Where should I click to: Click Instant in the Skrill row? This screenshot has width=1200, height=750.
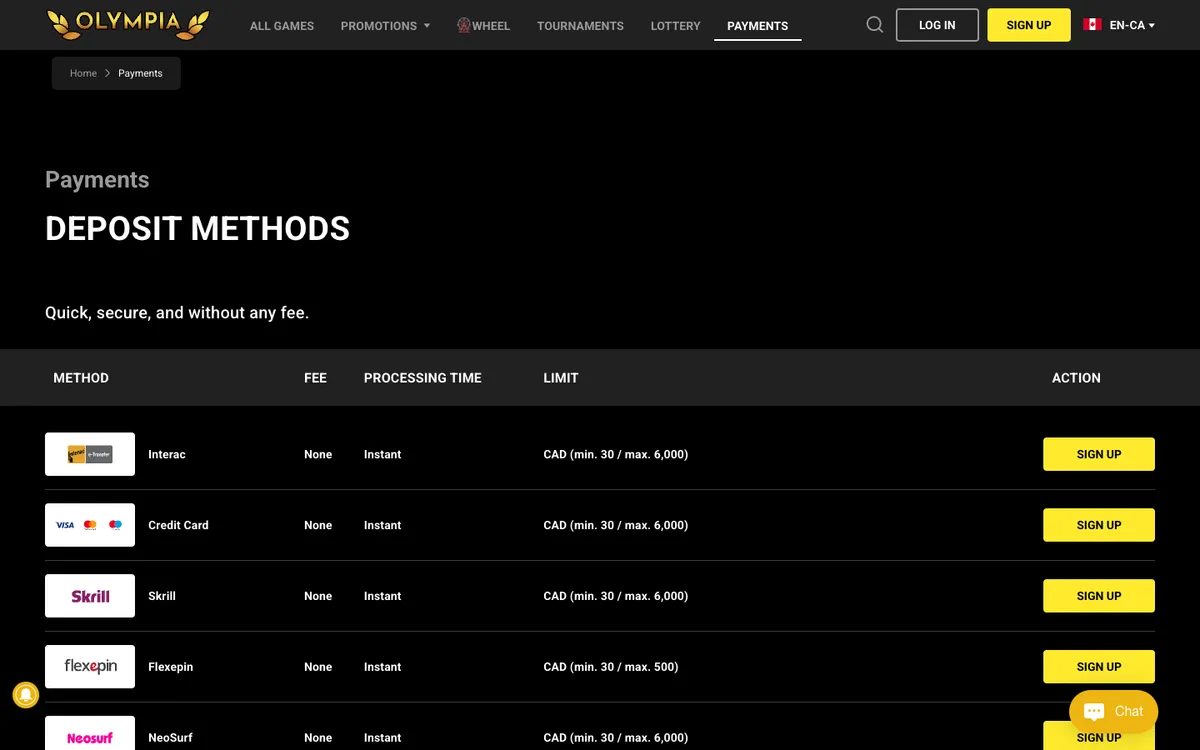[x=382, y=596]
